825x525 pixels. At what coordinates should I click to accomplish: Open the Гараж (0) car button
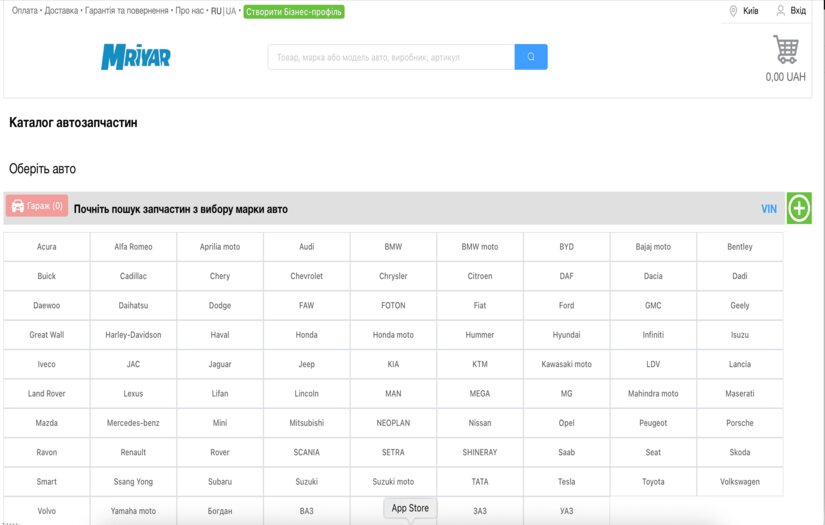point(37,206)
